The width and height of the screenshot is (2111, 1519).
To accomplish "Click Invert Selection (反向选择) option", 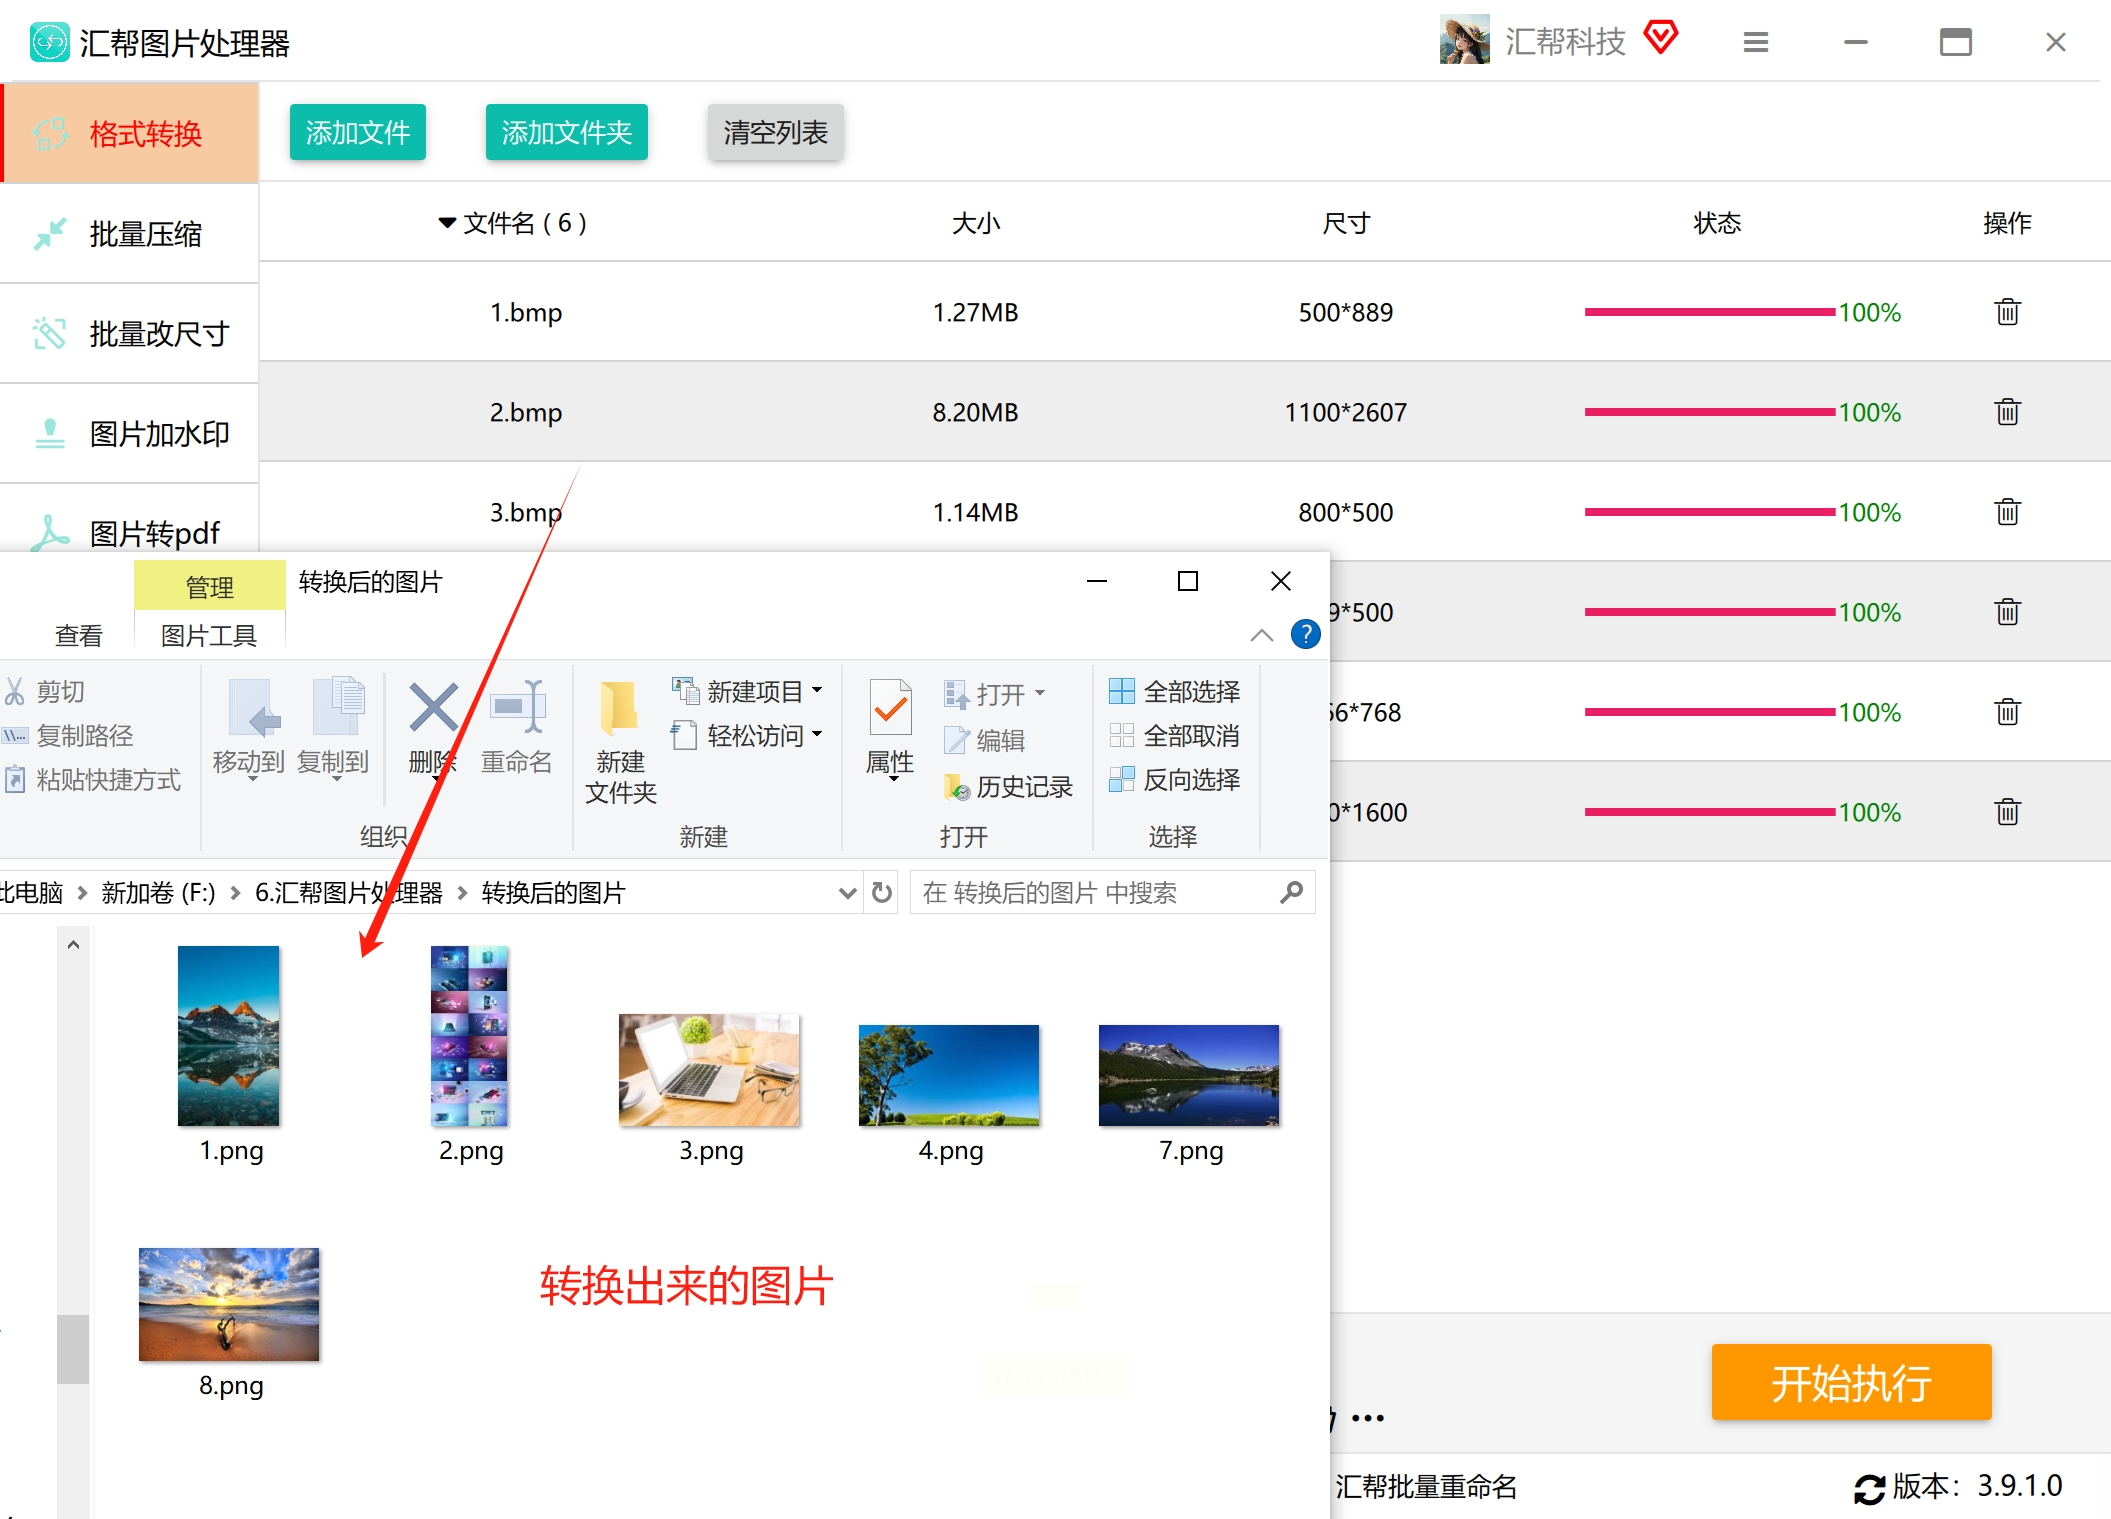I will click(x=1175, y=780).
